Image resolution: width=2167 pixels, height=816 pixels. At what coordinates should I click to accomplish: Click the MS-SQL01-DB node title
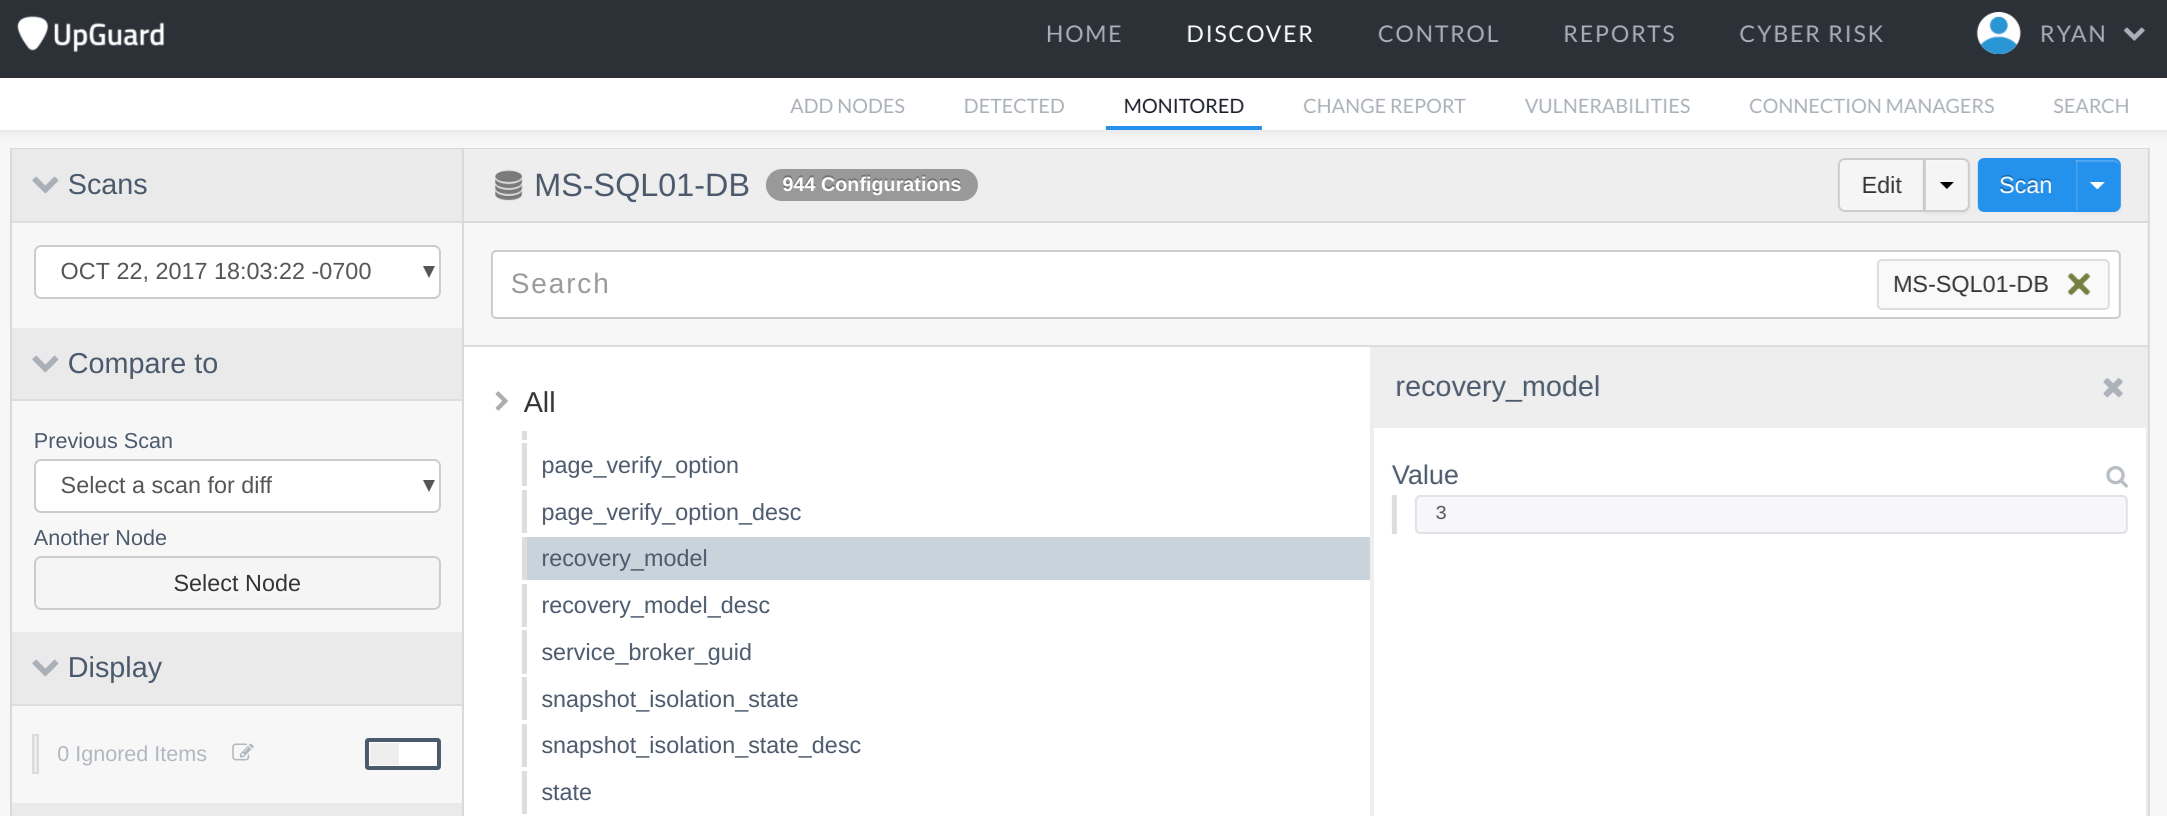(x=641, y=185)
